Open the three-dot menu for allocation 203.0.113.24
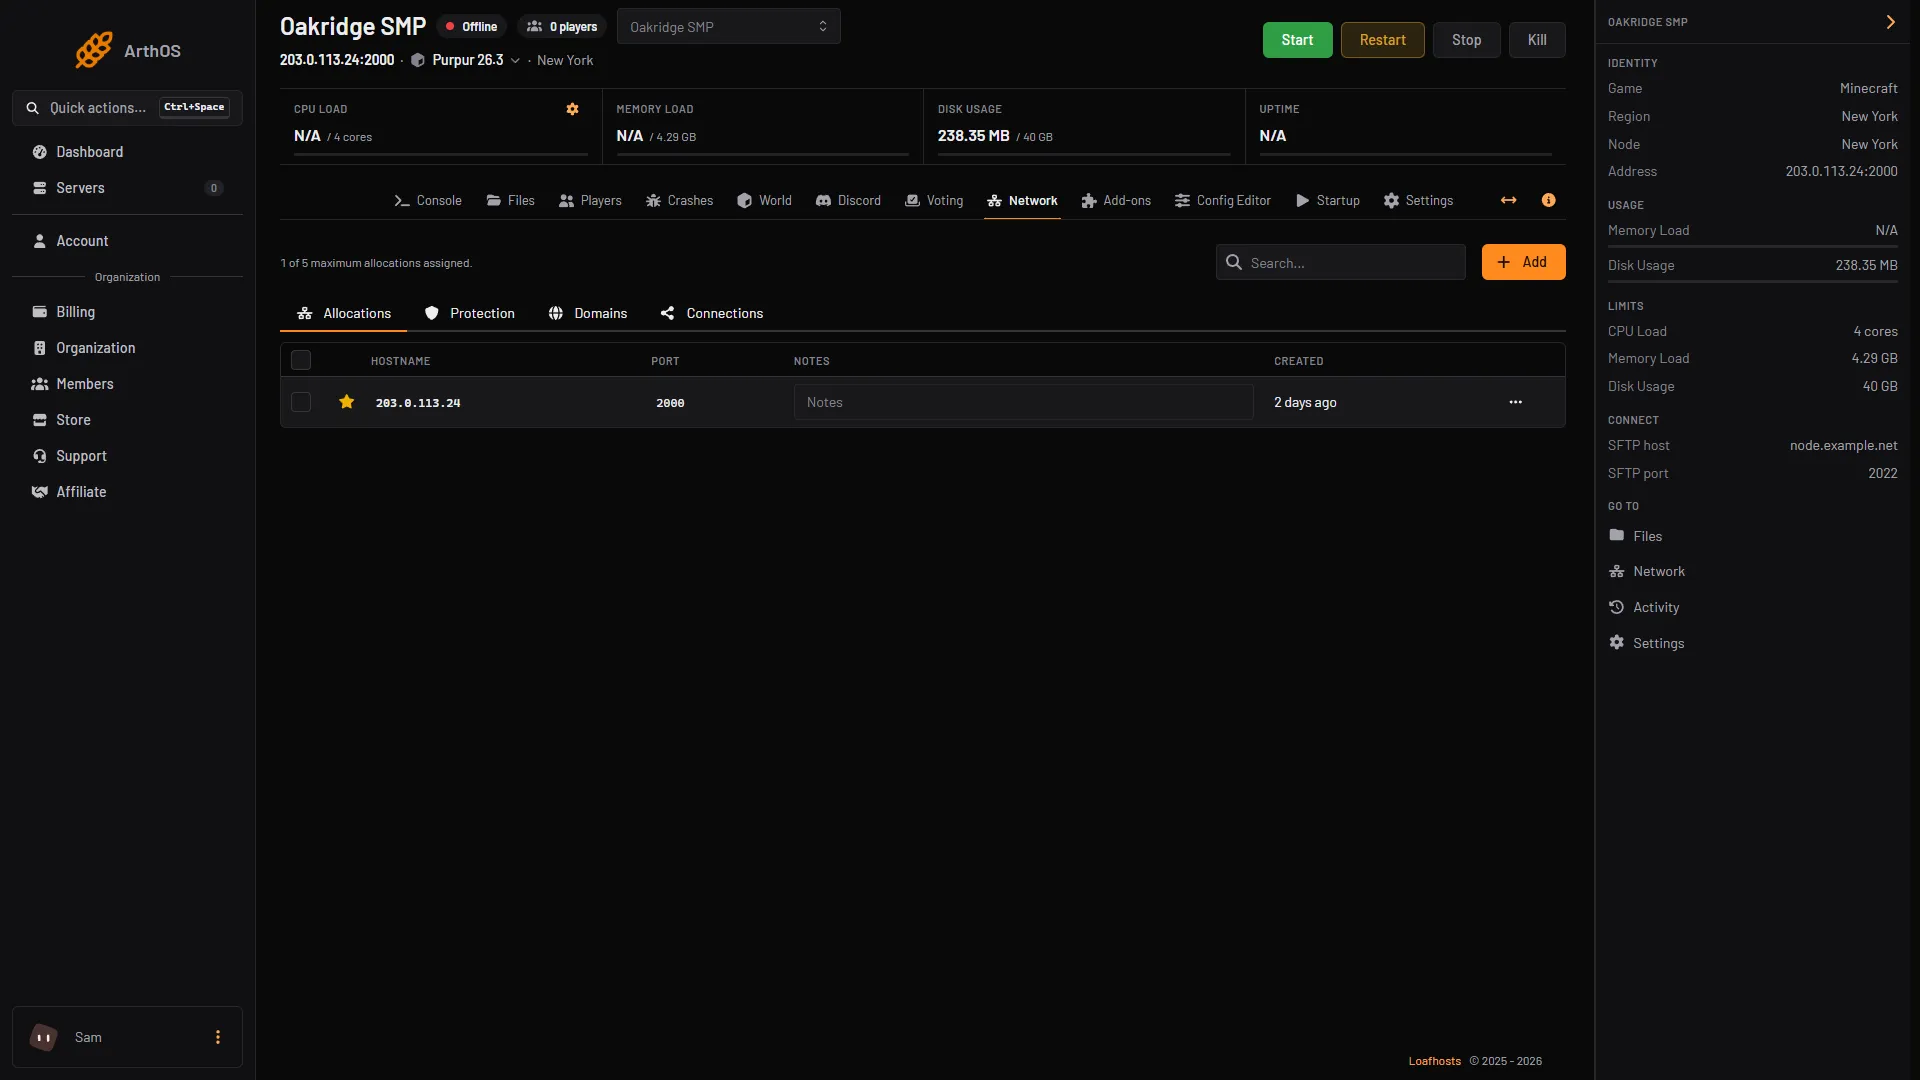Image resolution: width=1920 pixels, height=1080 pixels. [x=1515, y=402]
